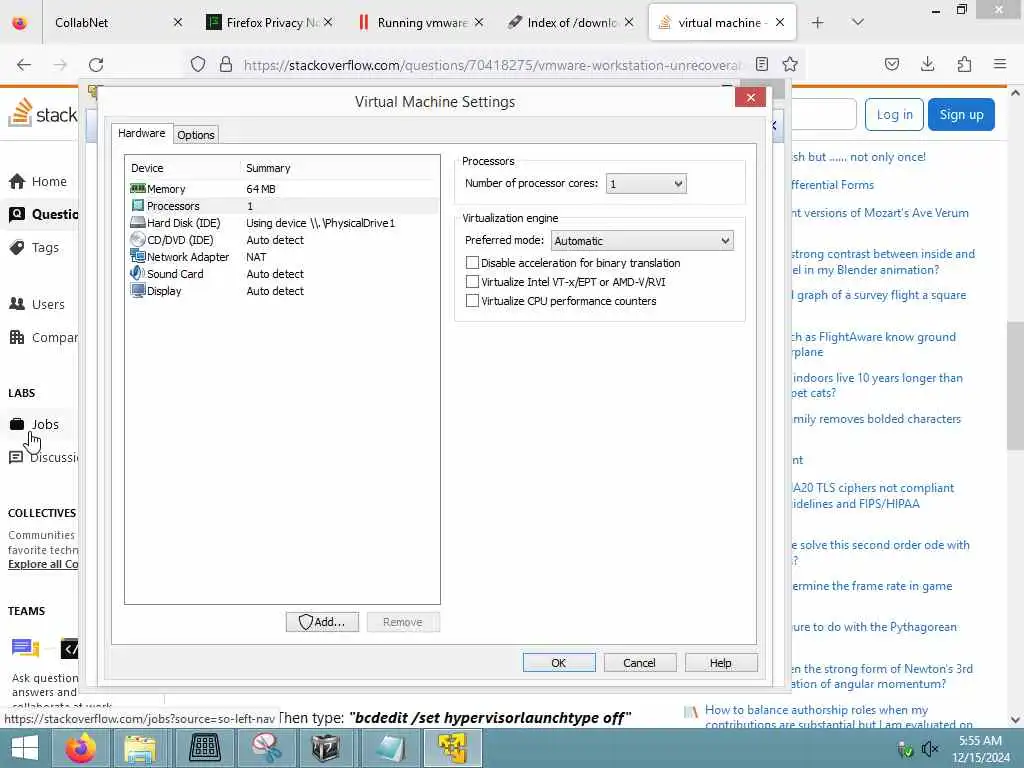Viewport: 1024px width, 768px height.
Task: Open Stack Overflow Jobs briefcase icon
Action: pos(17,424)
